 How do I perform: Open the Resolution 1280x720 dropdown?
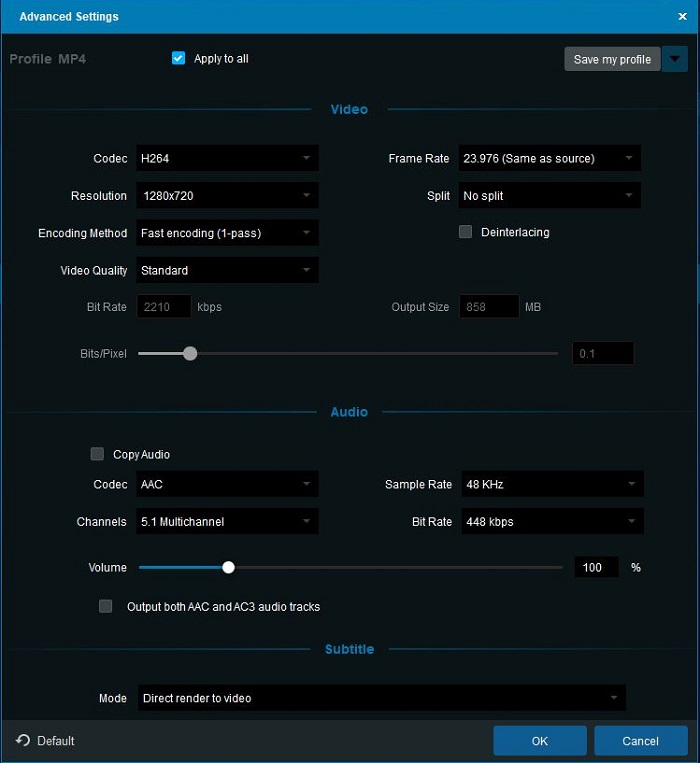coord(227,196)
